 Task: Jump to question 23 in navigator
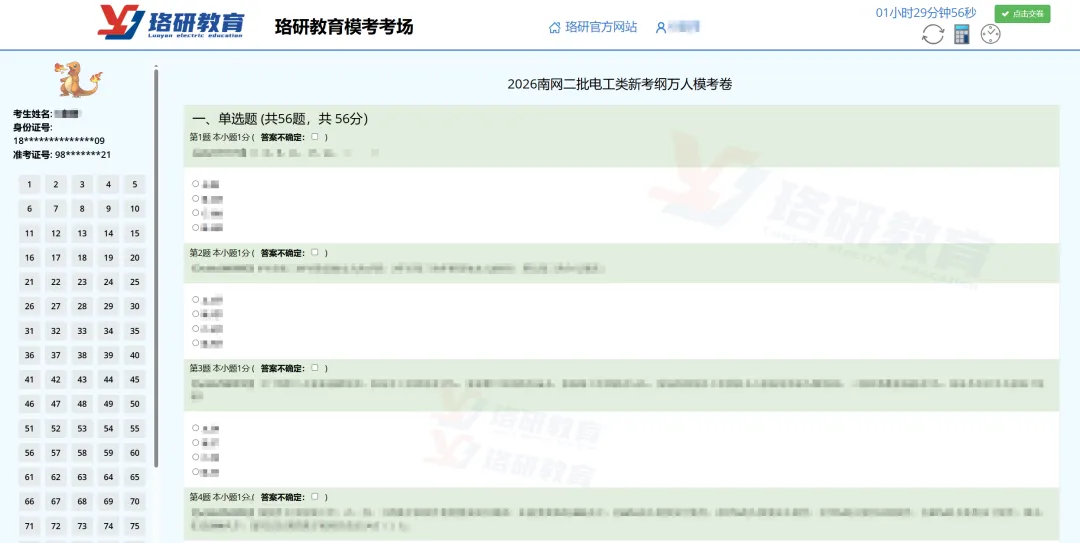[82, 282]
